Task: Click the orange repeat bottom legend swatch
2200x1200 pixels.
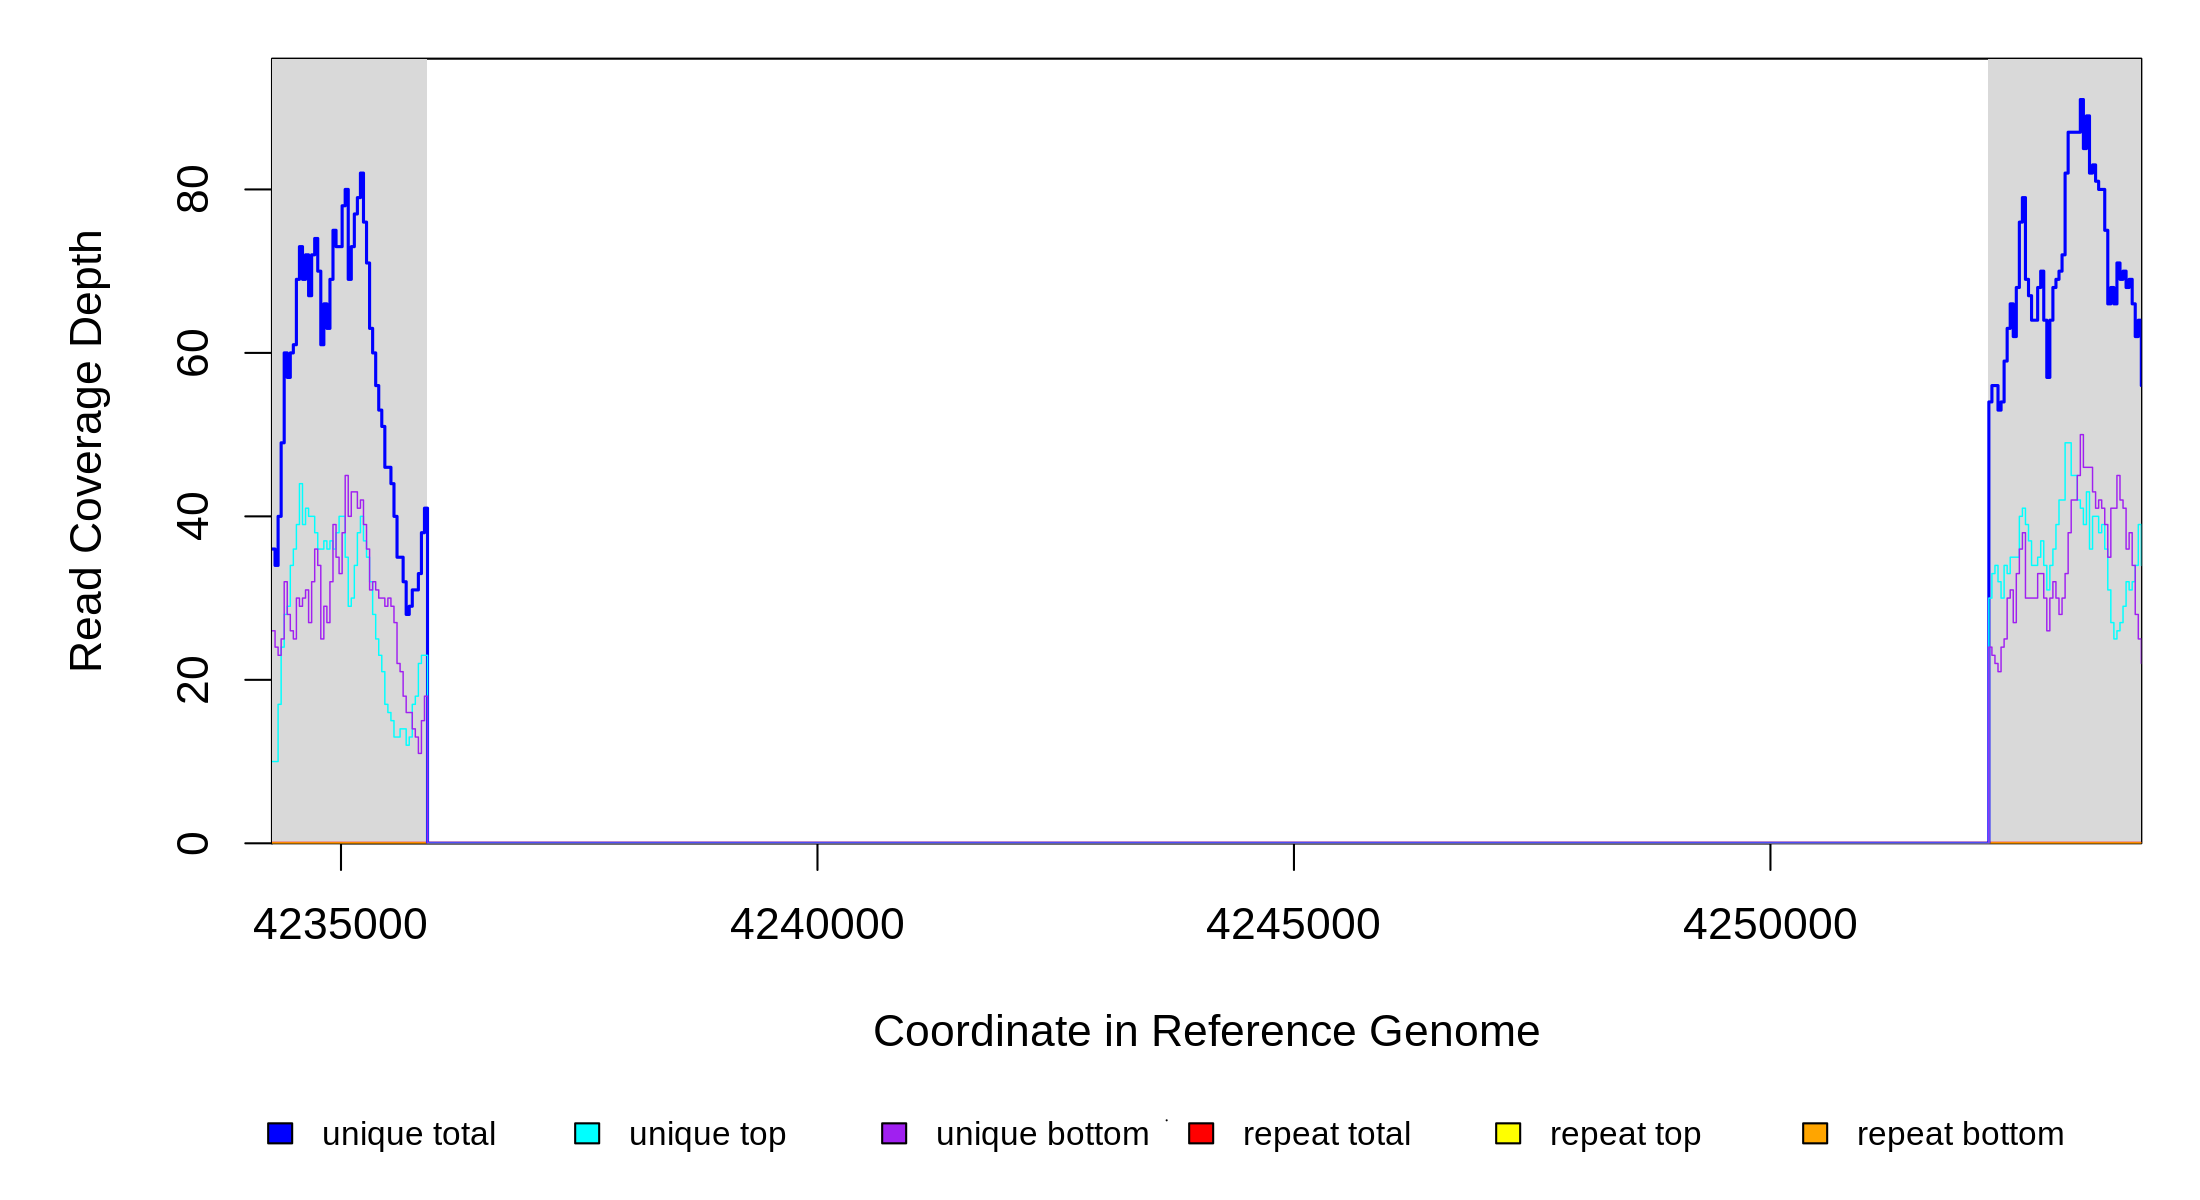Action: point(1815,1133)
